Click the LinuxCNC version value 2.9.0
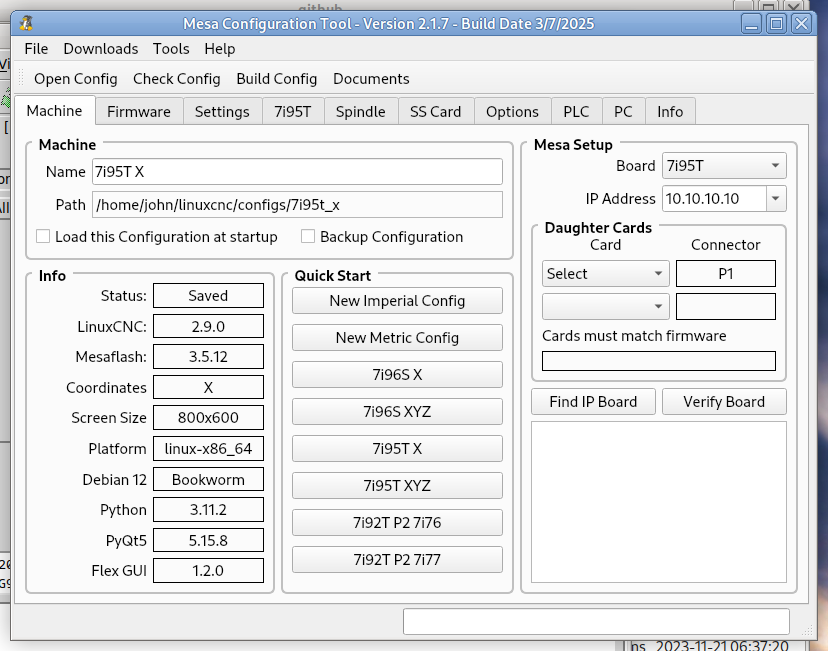Screen dimensions: 828x651 pos(208,326)
